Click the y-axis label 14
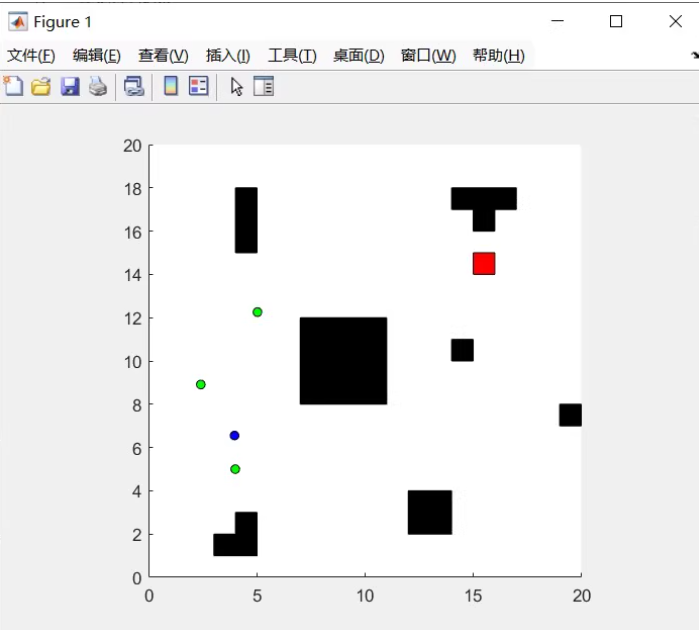The height and width of the screenshot is (630, 699). 133,275
